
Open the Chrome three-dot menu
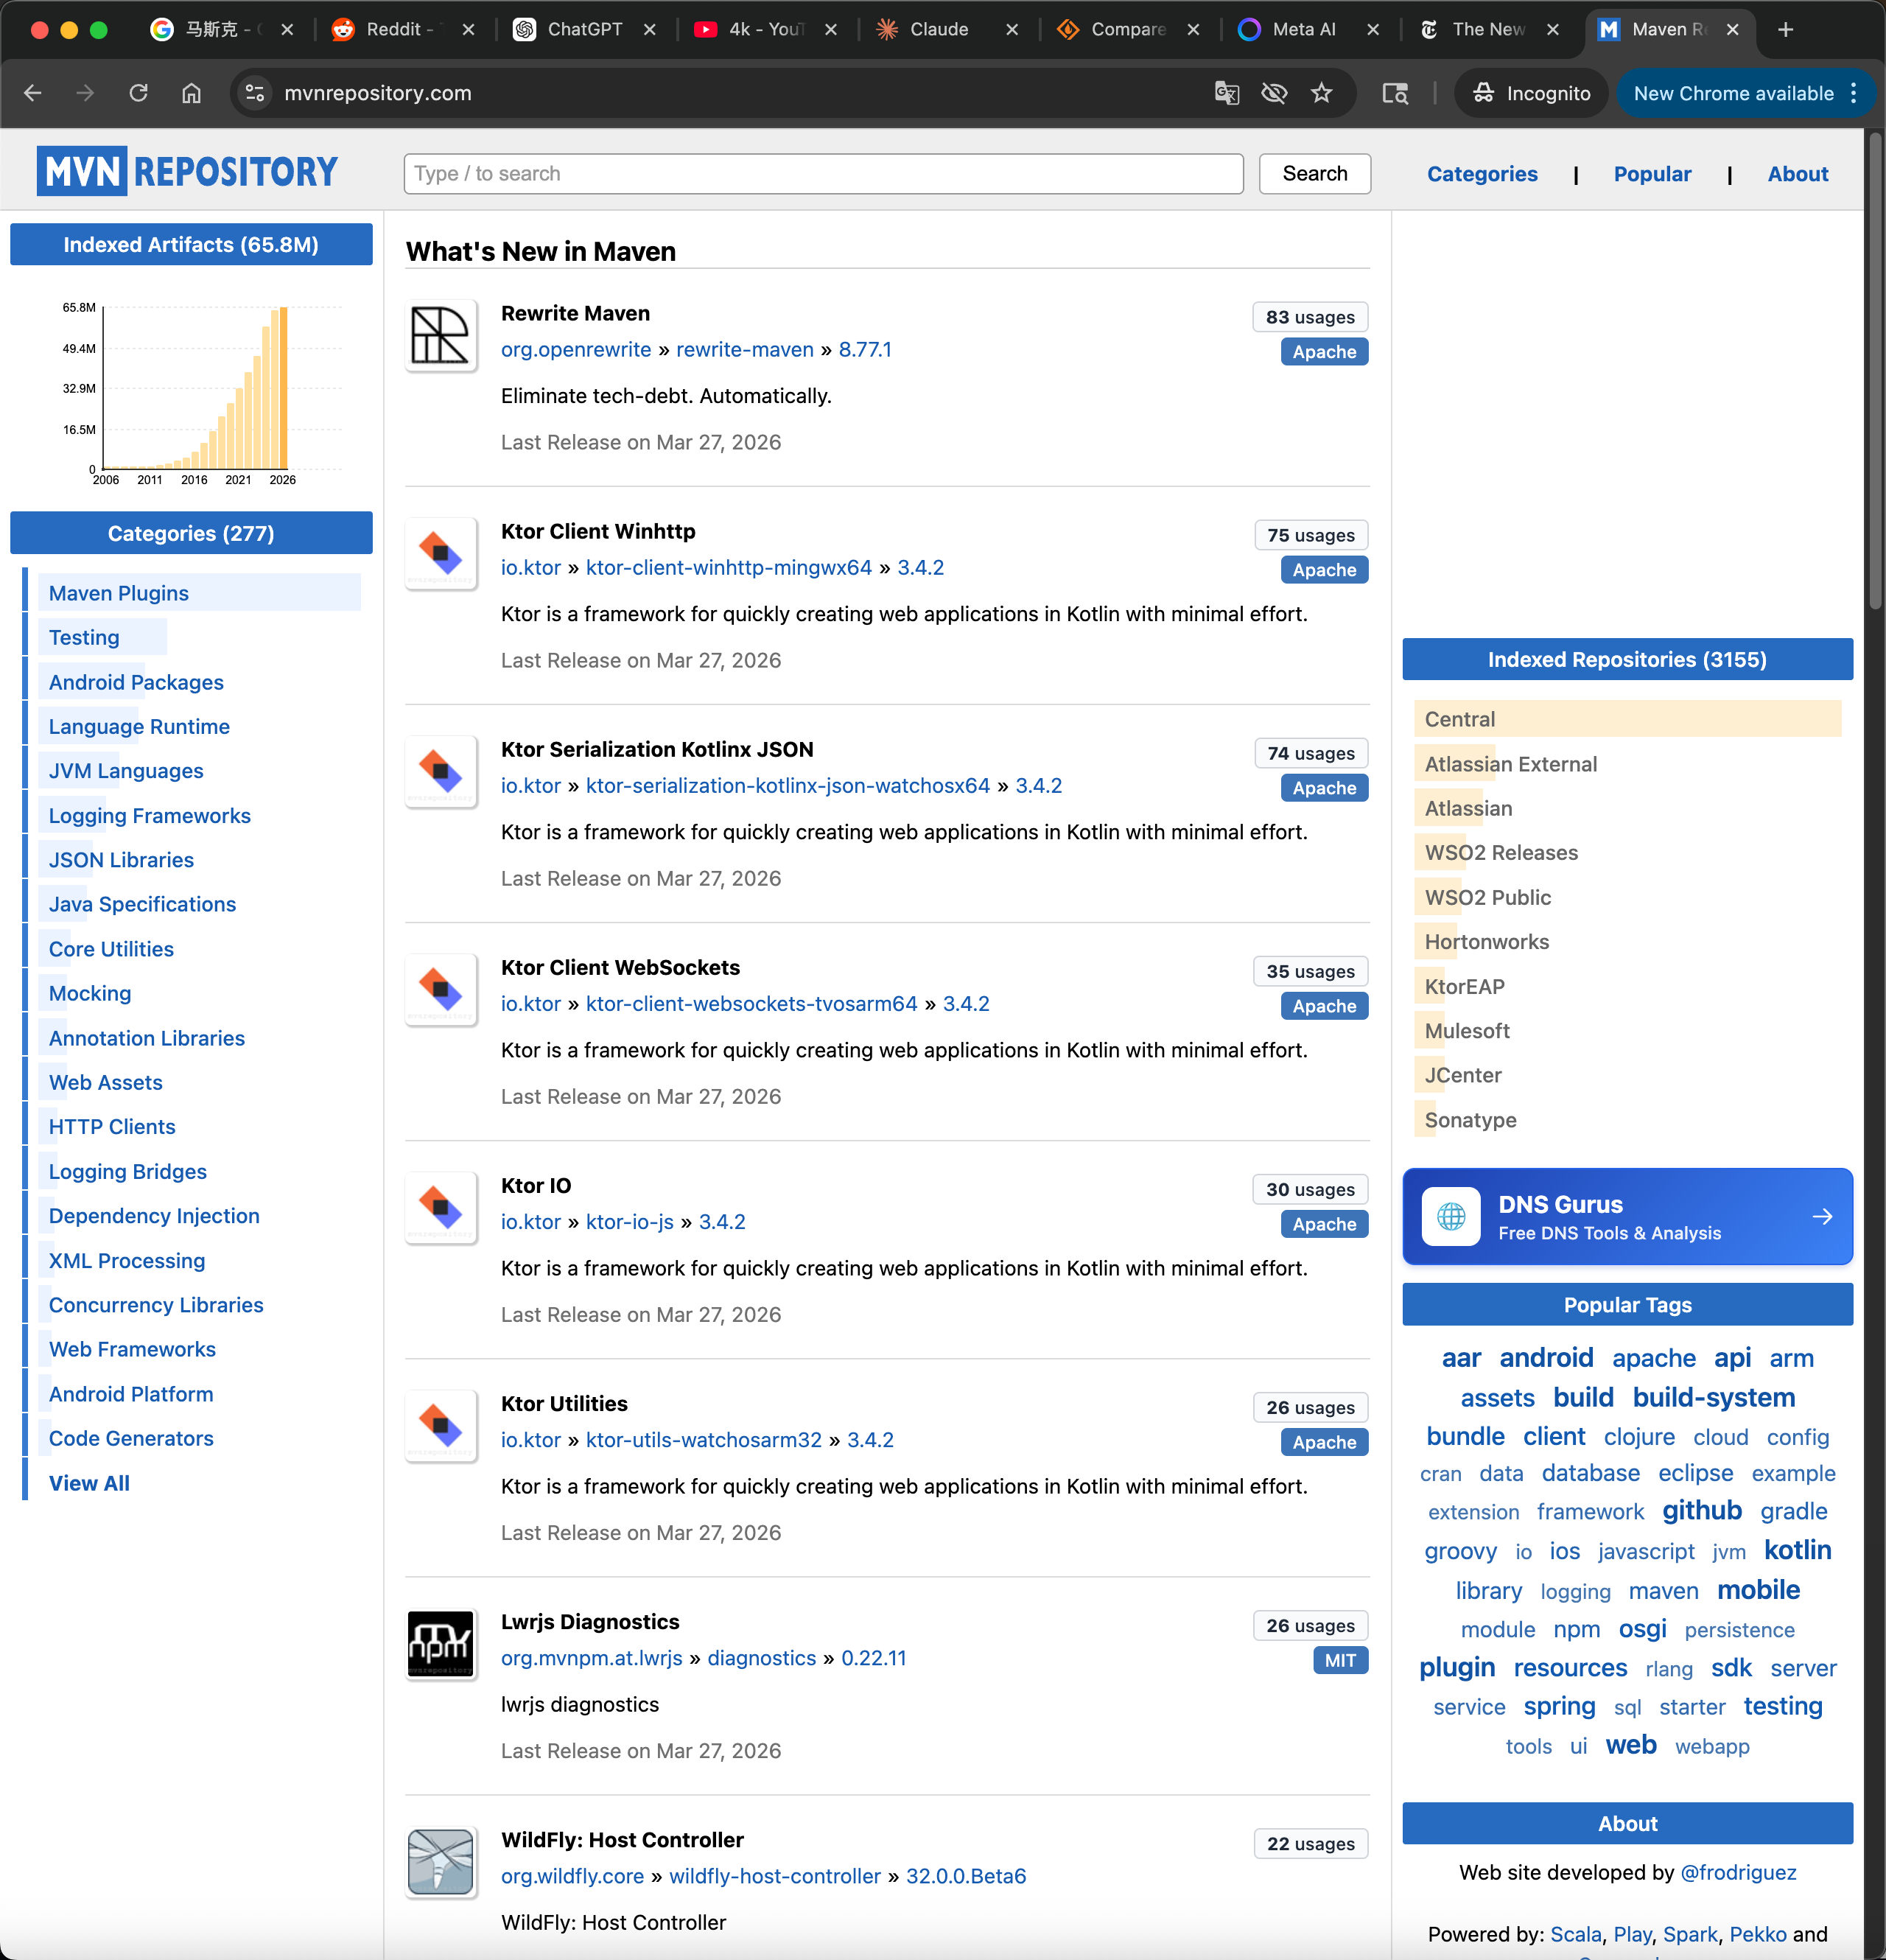point(1853,93)
